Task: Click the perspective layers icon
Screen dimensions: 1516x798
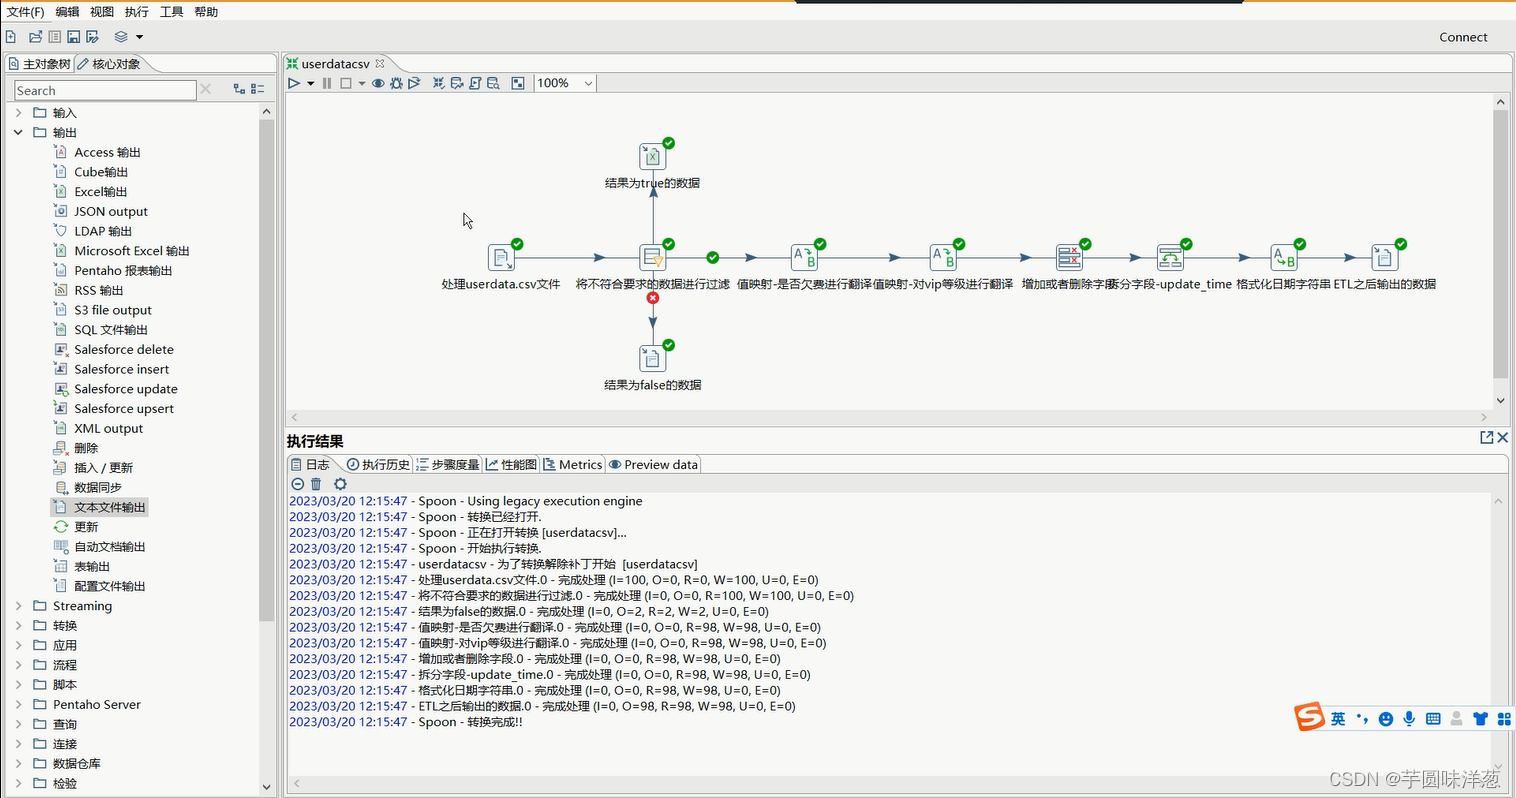Action: (x=121, y=37)
